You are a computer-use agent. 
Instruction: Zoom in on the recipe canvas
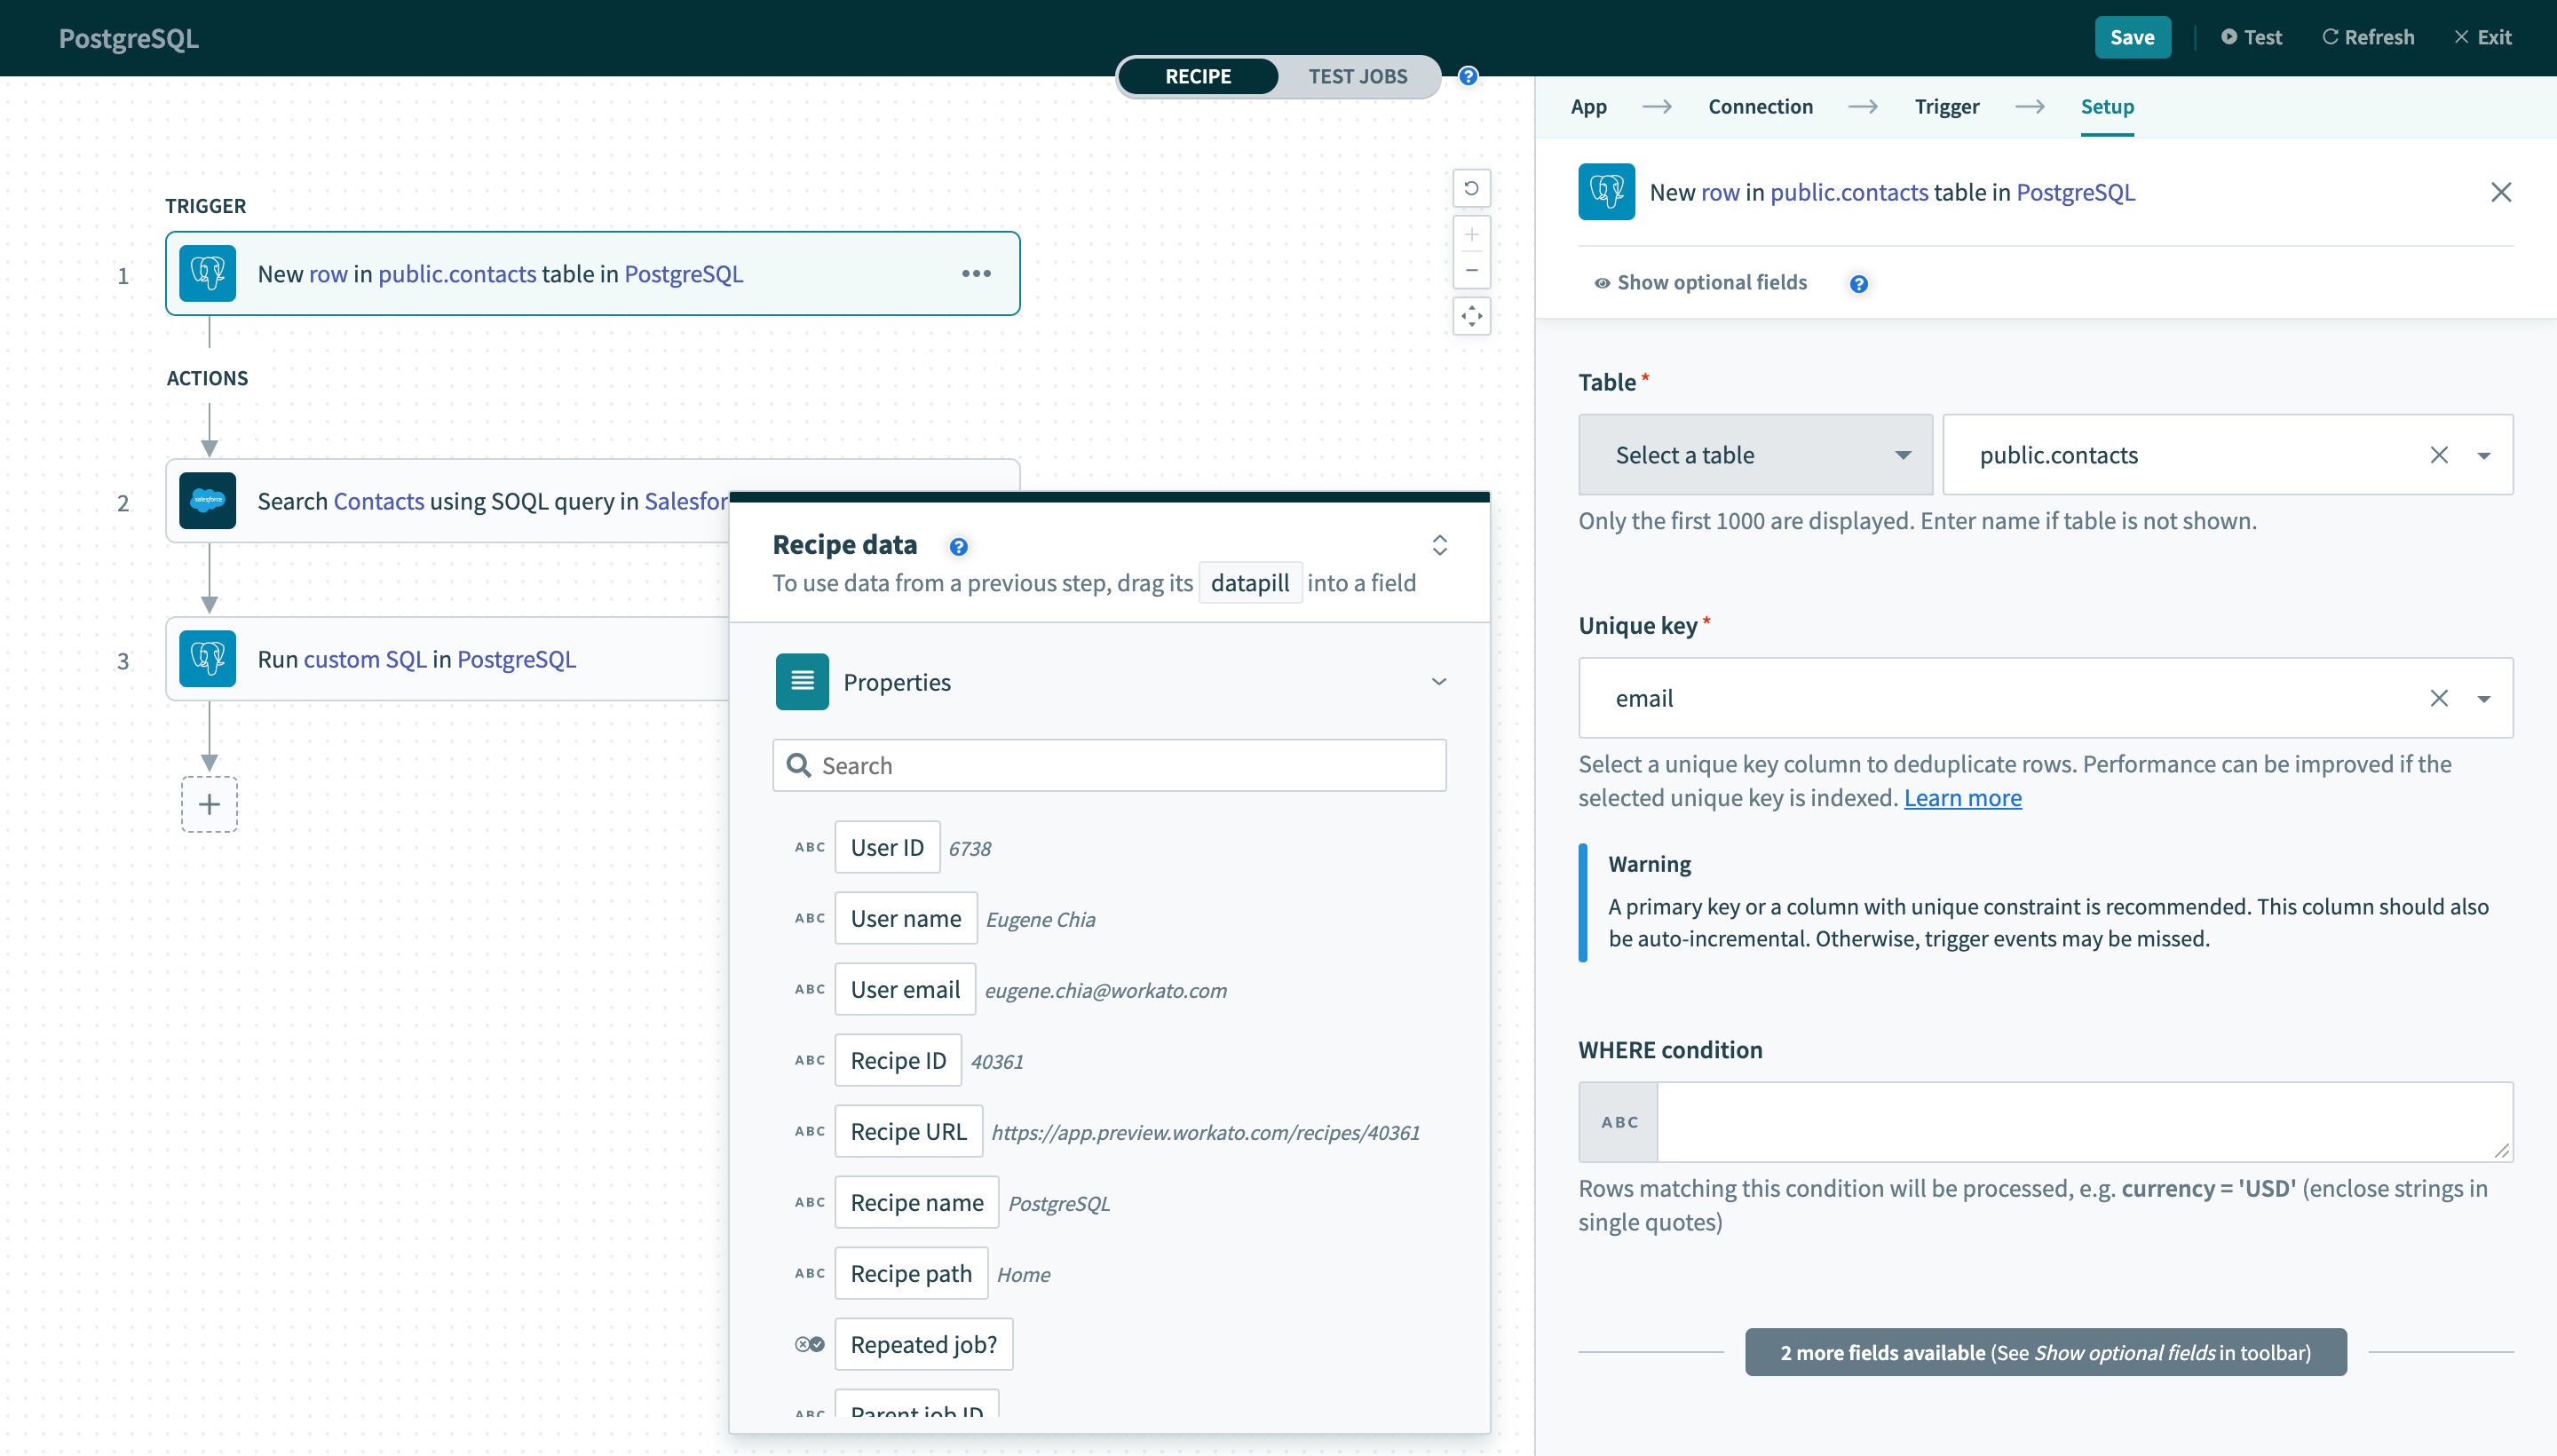(x=1471, y=235)
